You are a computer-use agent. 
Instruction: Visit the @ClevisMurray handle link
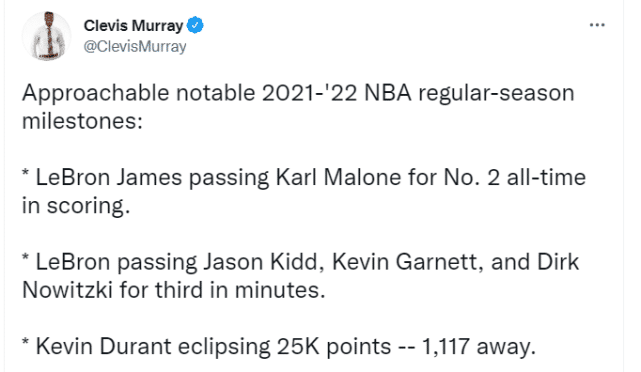tap(135, 47)
